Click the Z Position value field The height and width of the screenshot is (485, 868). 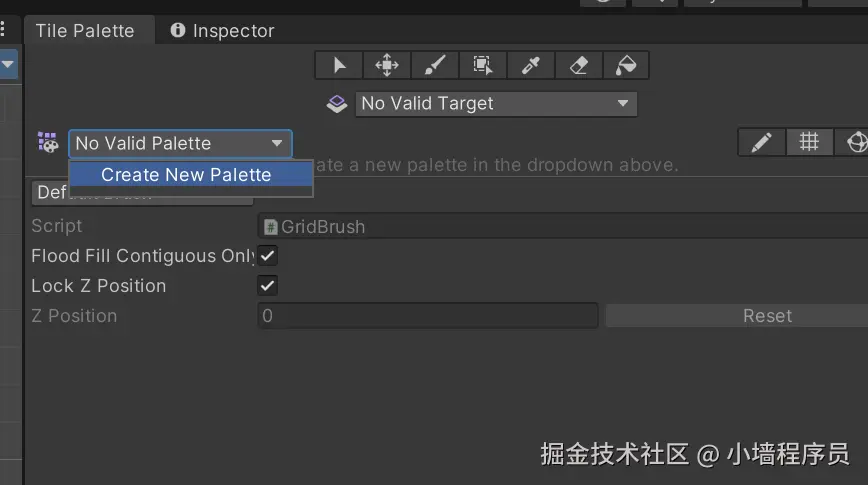[428, 316]
